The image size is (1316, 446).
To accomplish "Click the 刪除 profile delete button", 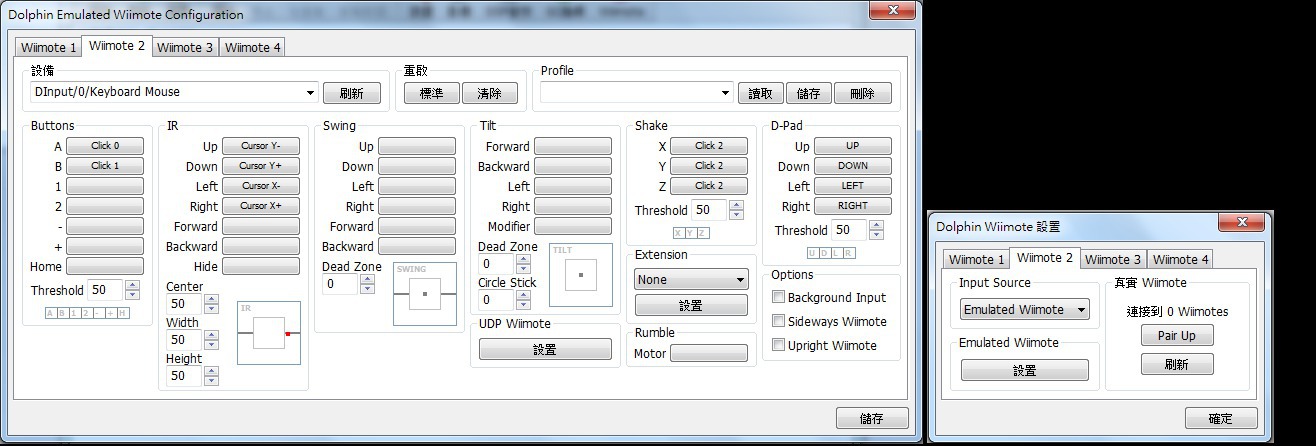I will [x=862, y=93].
